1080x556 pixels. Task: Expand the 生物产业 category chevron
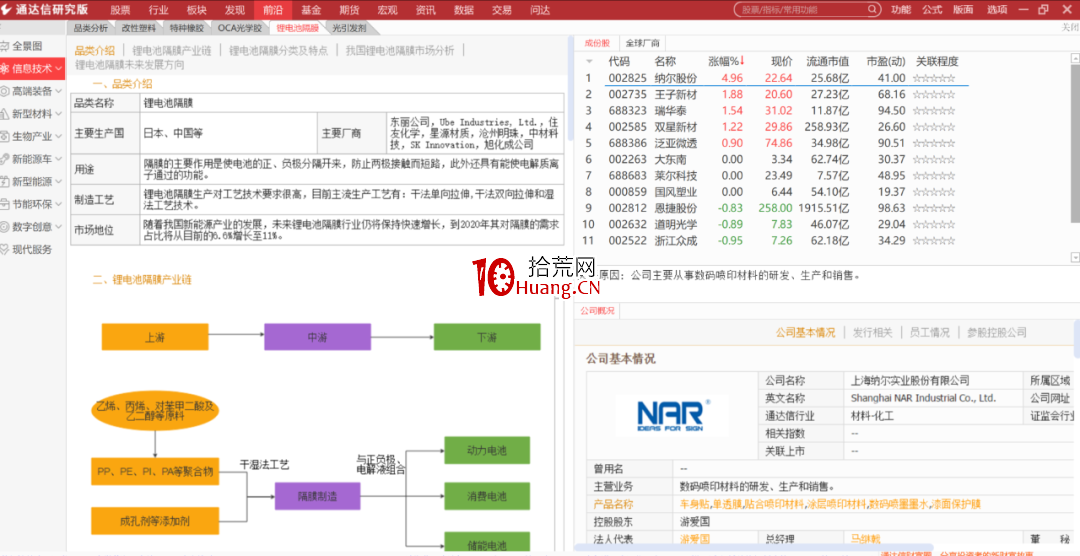(59, 136)
